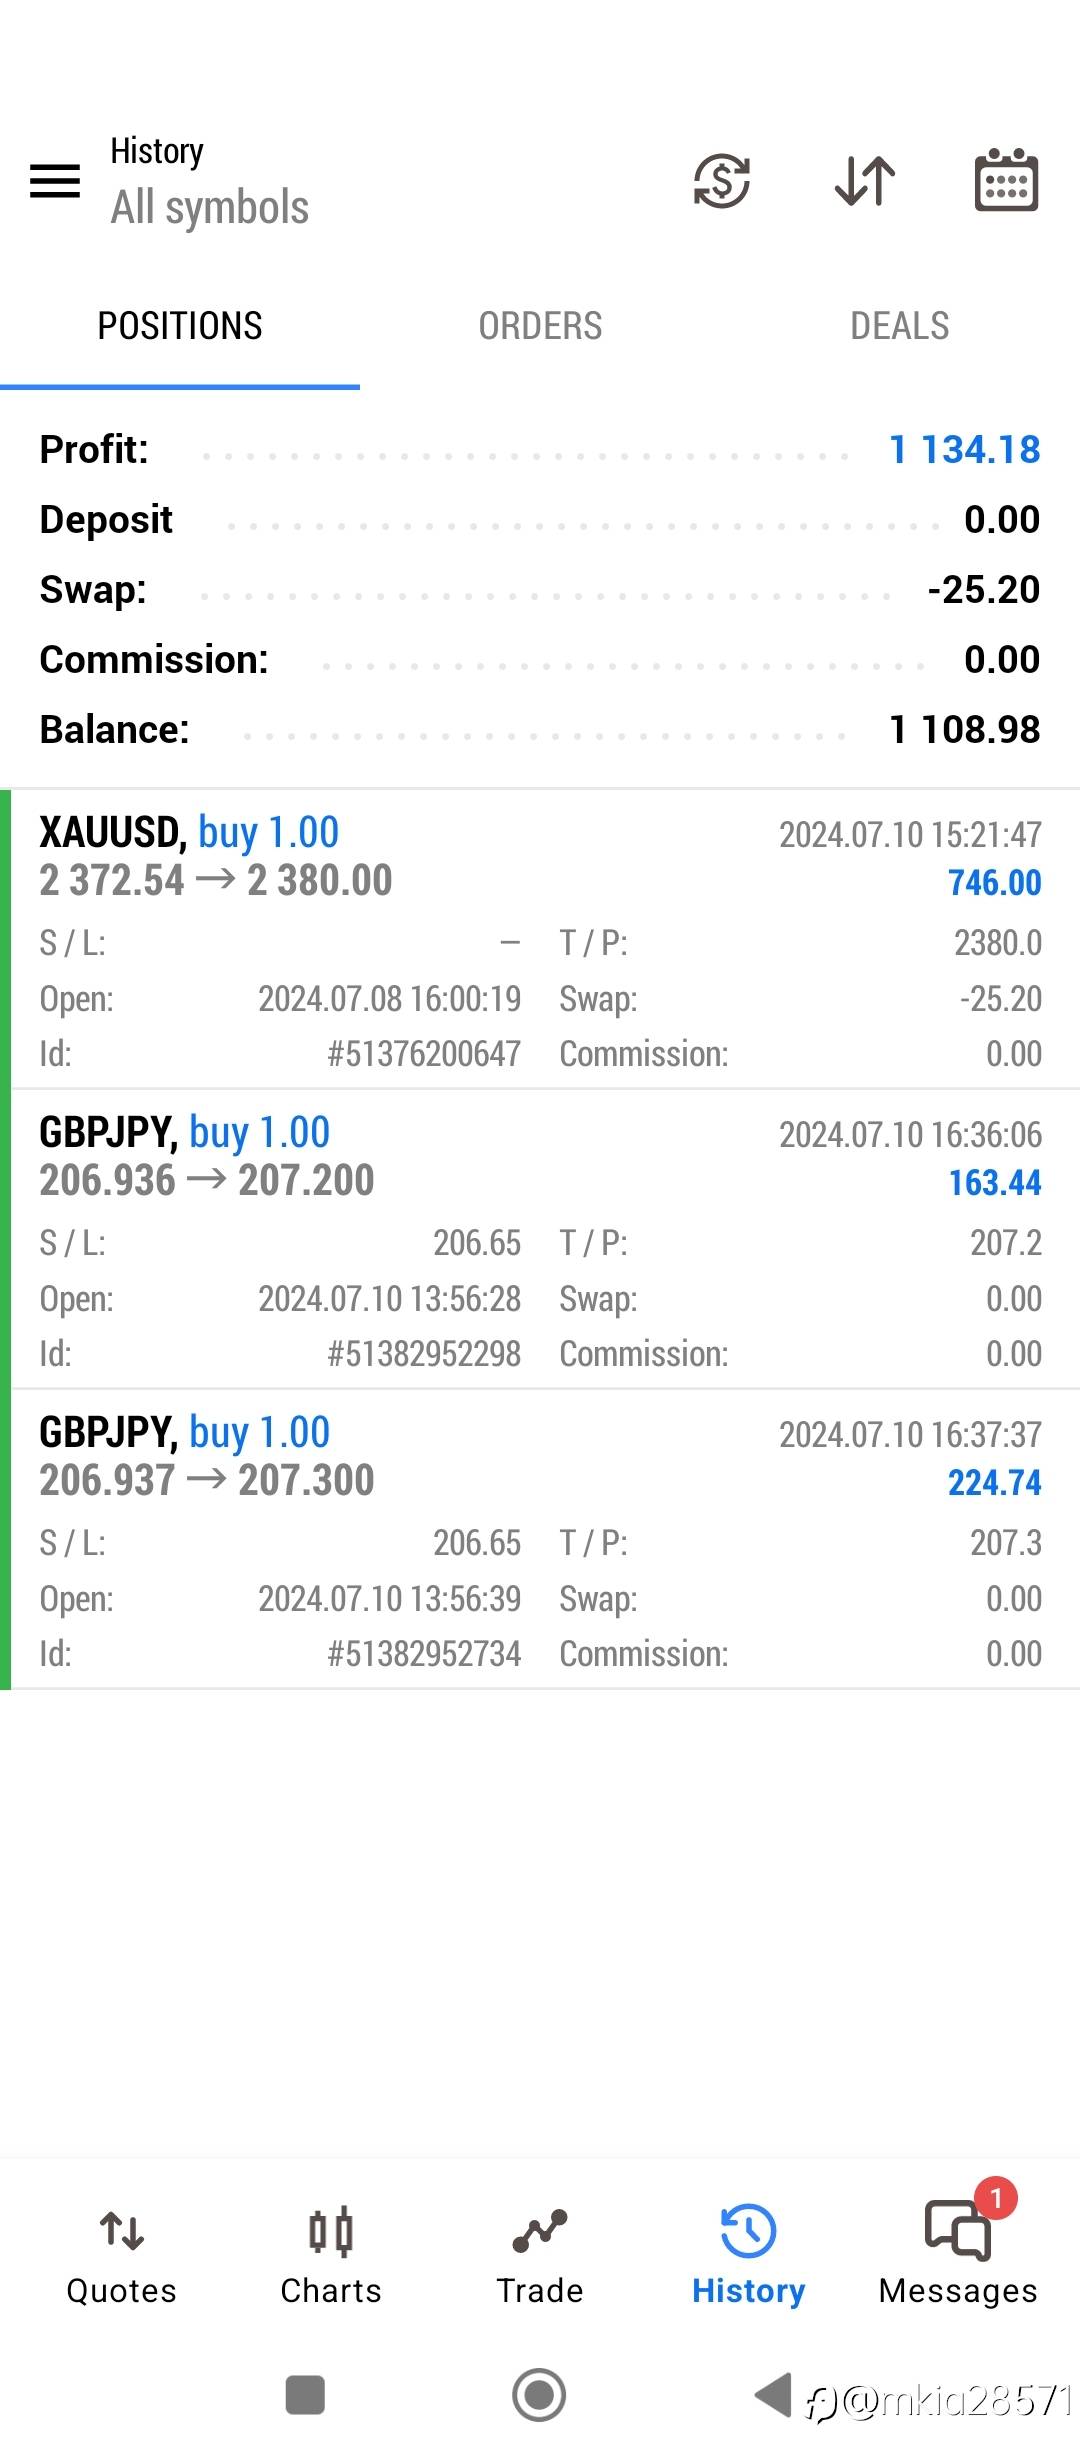
Task: Open the Charts section
Action: pos(331,2252)
